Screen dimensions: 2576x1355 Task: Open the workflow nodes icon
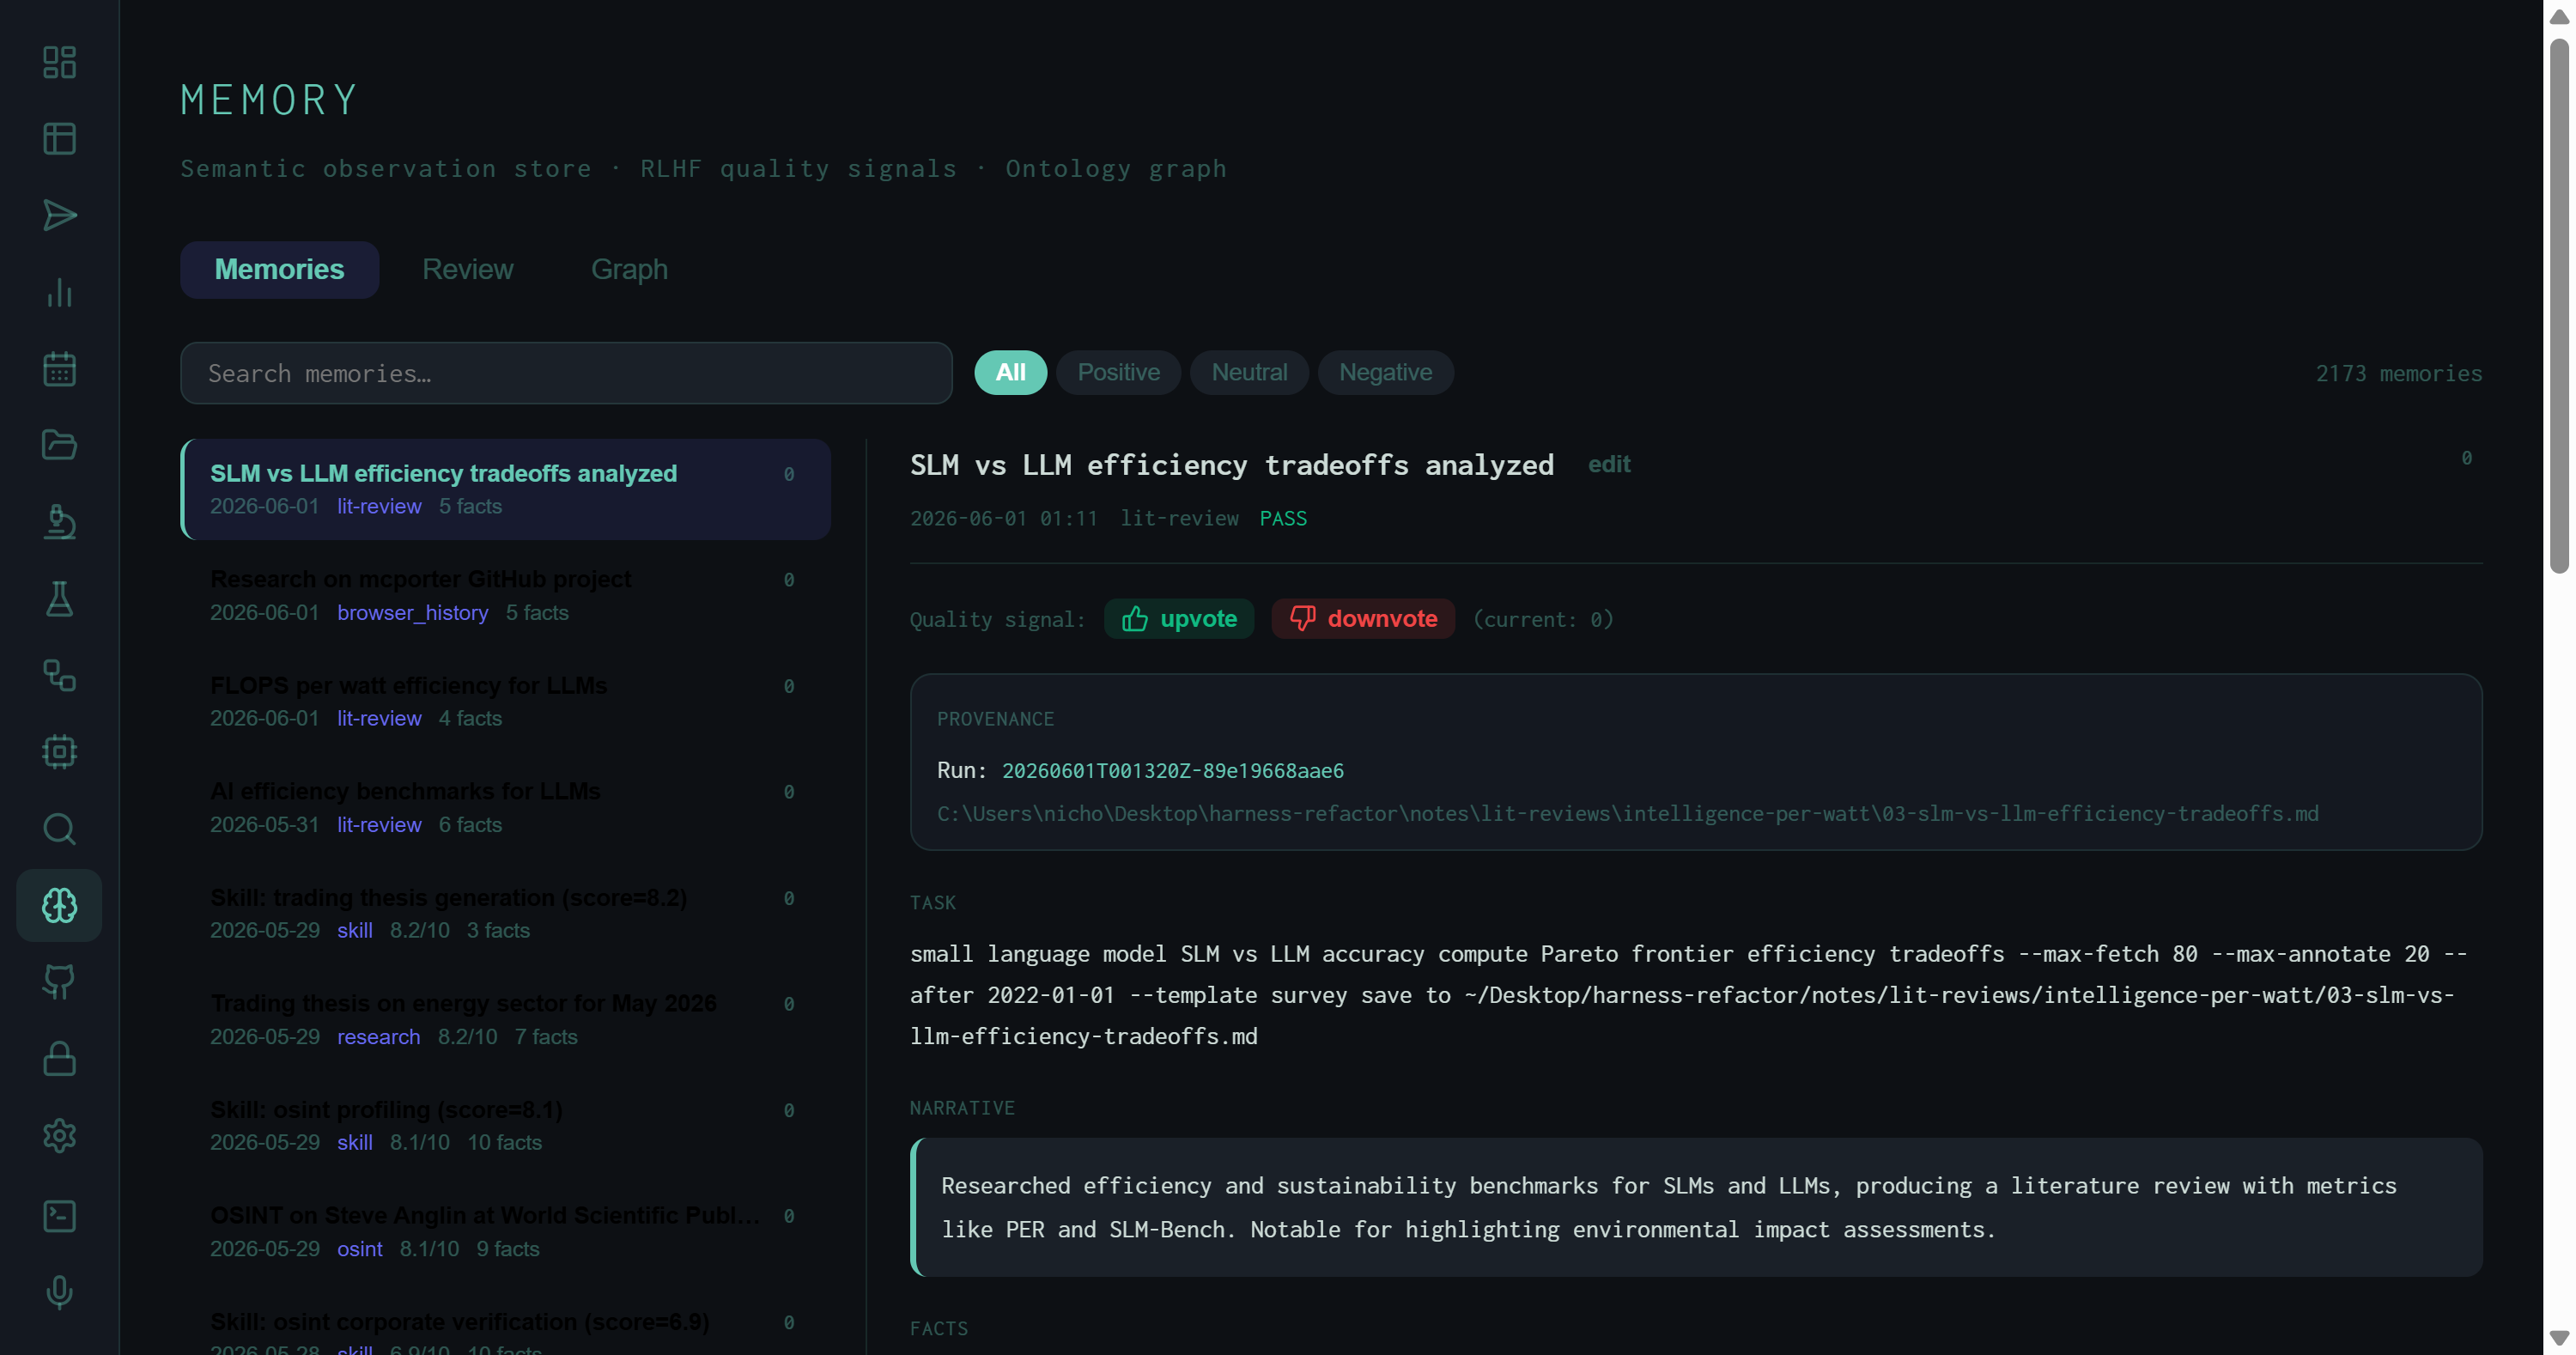point(59,675)
